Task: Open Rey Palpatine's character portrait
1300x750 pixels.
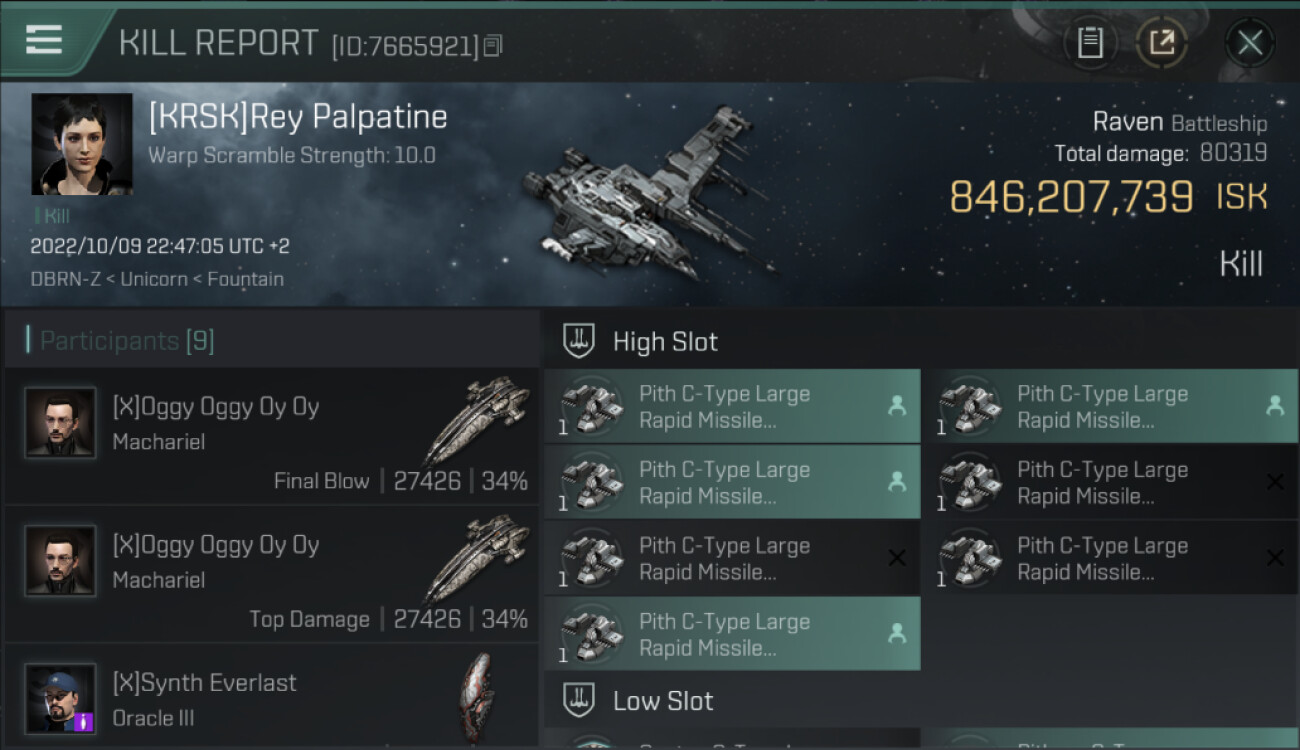Action: (x=82, y=144)
